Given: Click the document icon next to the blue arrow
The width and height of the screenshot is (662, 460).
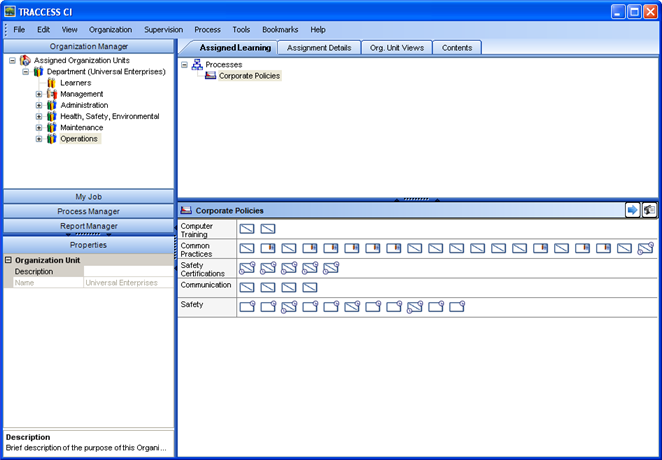Looking at the screenshot, I should click(649, 210).
